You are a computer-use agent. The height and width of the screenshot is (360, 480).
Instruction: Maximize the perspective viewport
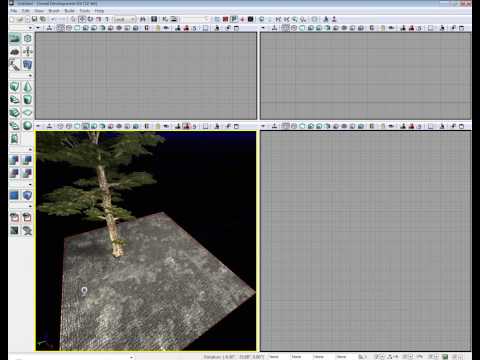click(x=236, y=126)
